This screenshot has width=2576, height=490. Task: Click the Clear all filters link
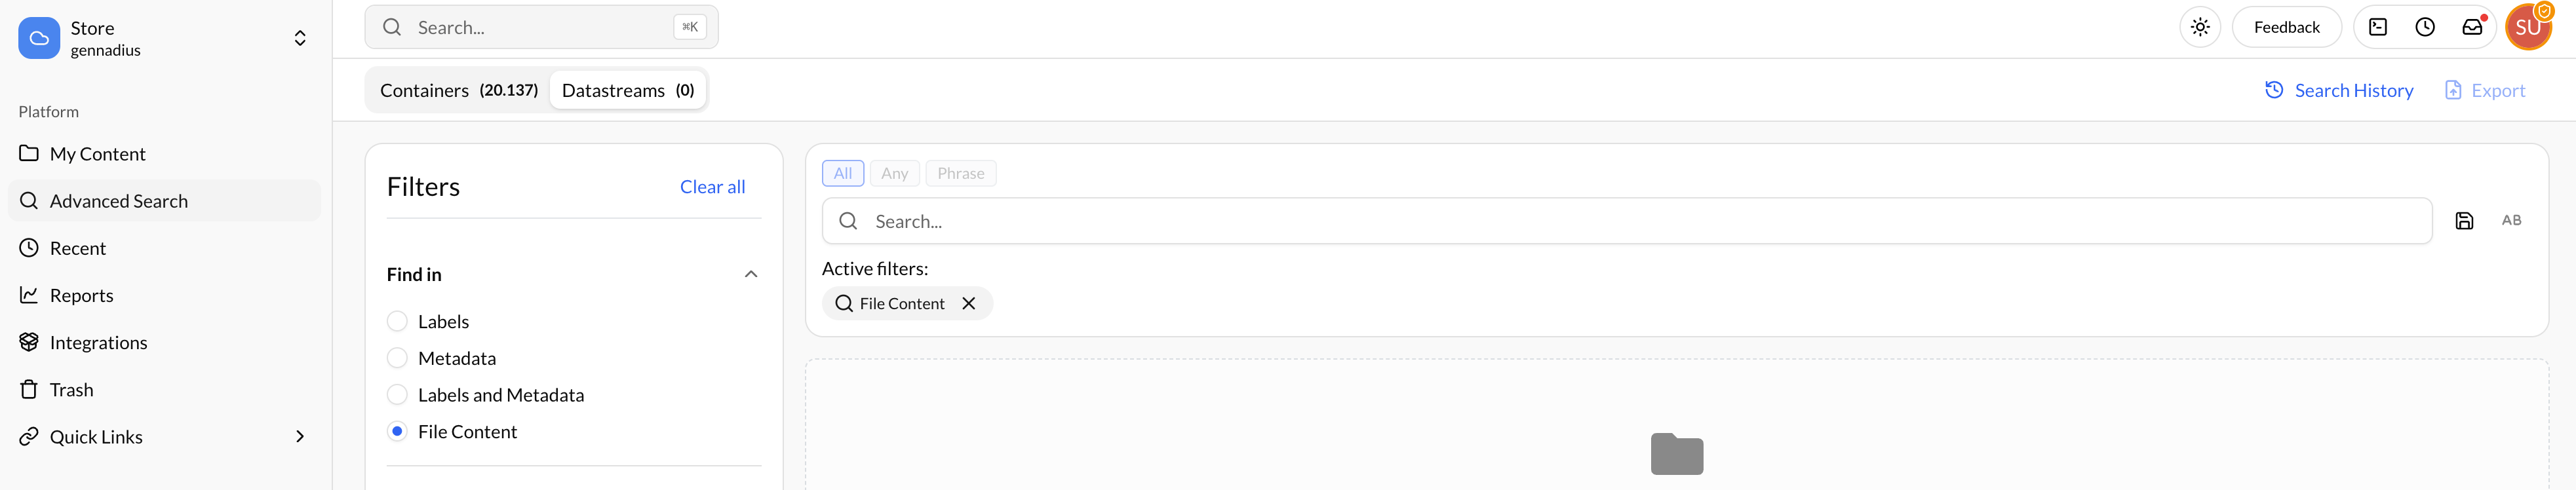tap(712, 187)
